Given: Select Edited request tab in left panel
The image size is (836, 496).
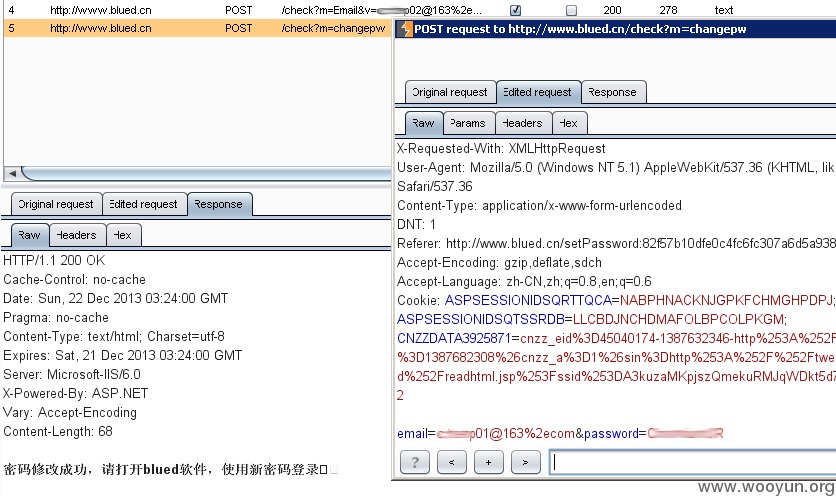Looking at the screenshot, I should (143, 204).
